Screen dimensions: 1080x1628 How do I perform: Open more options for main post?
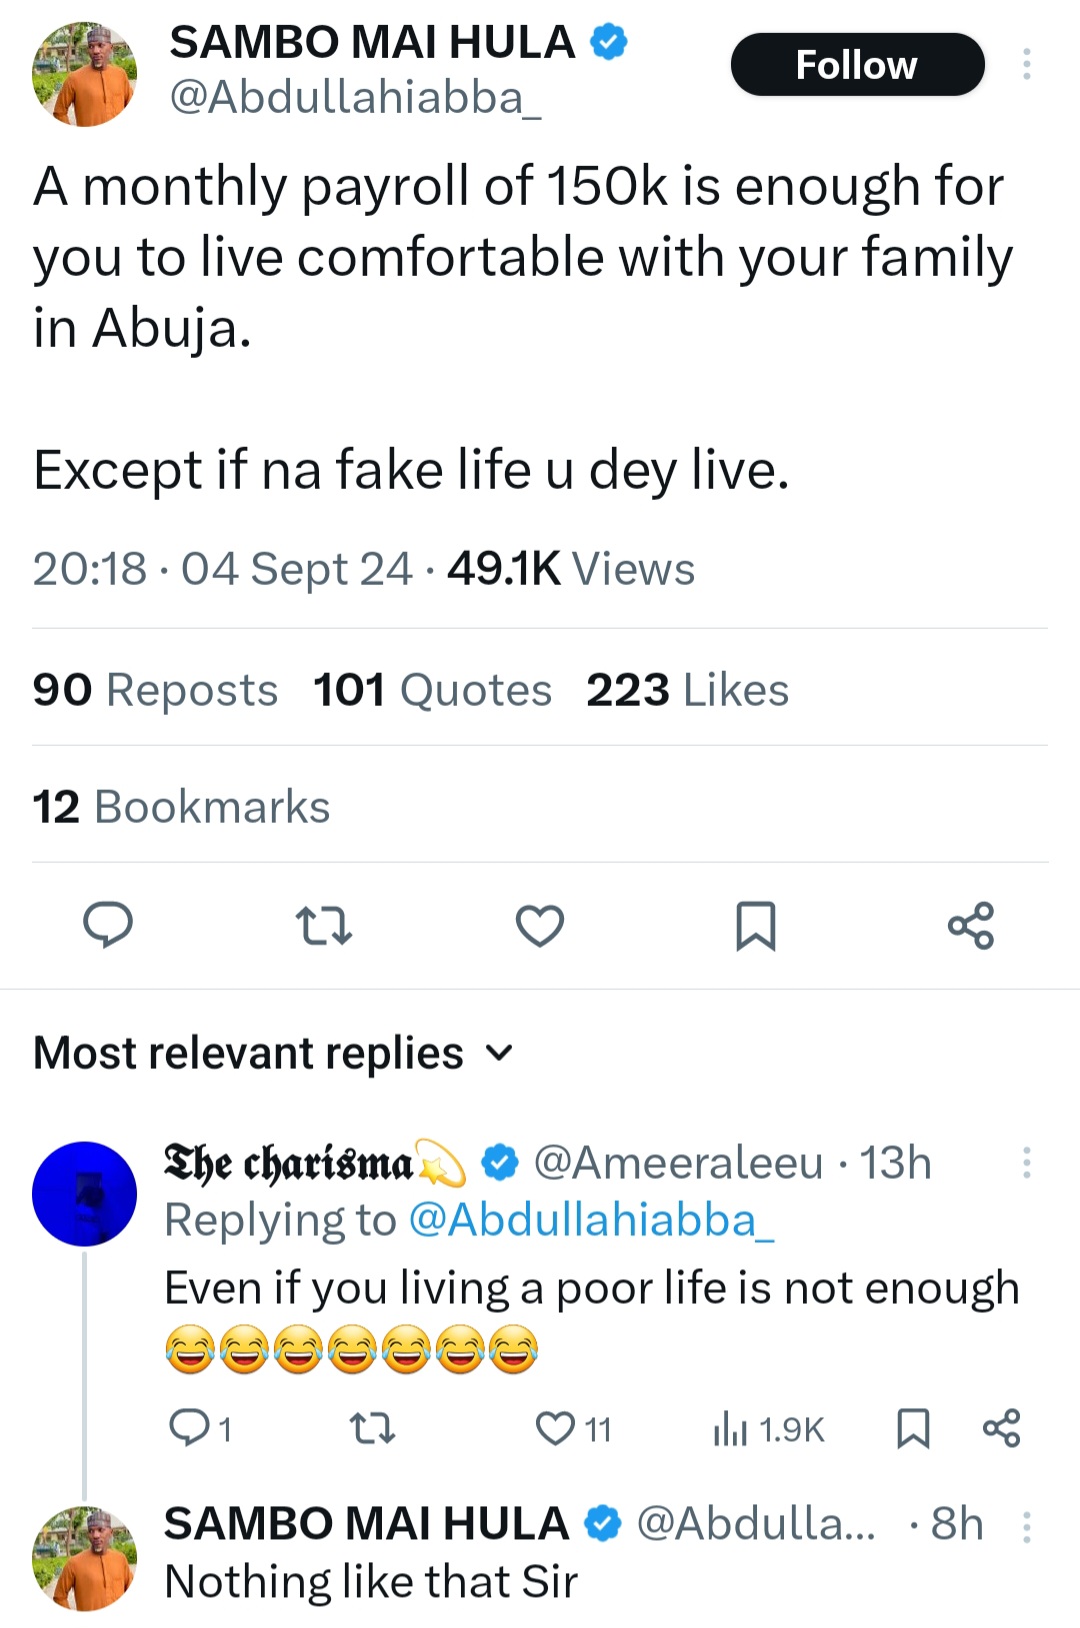(1026, 65)
